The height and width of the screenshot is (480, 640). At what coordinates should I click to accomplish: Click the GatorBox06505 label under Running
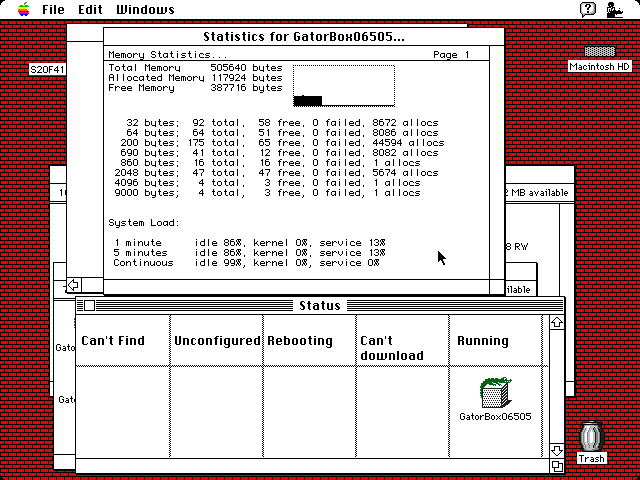[495, 416]
